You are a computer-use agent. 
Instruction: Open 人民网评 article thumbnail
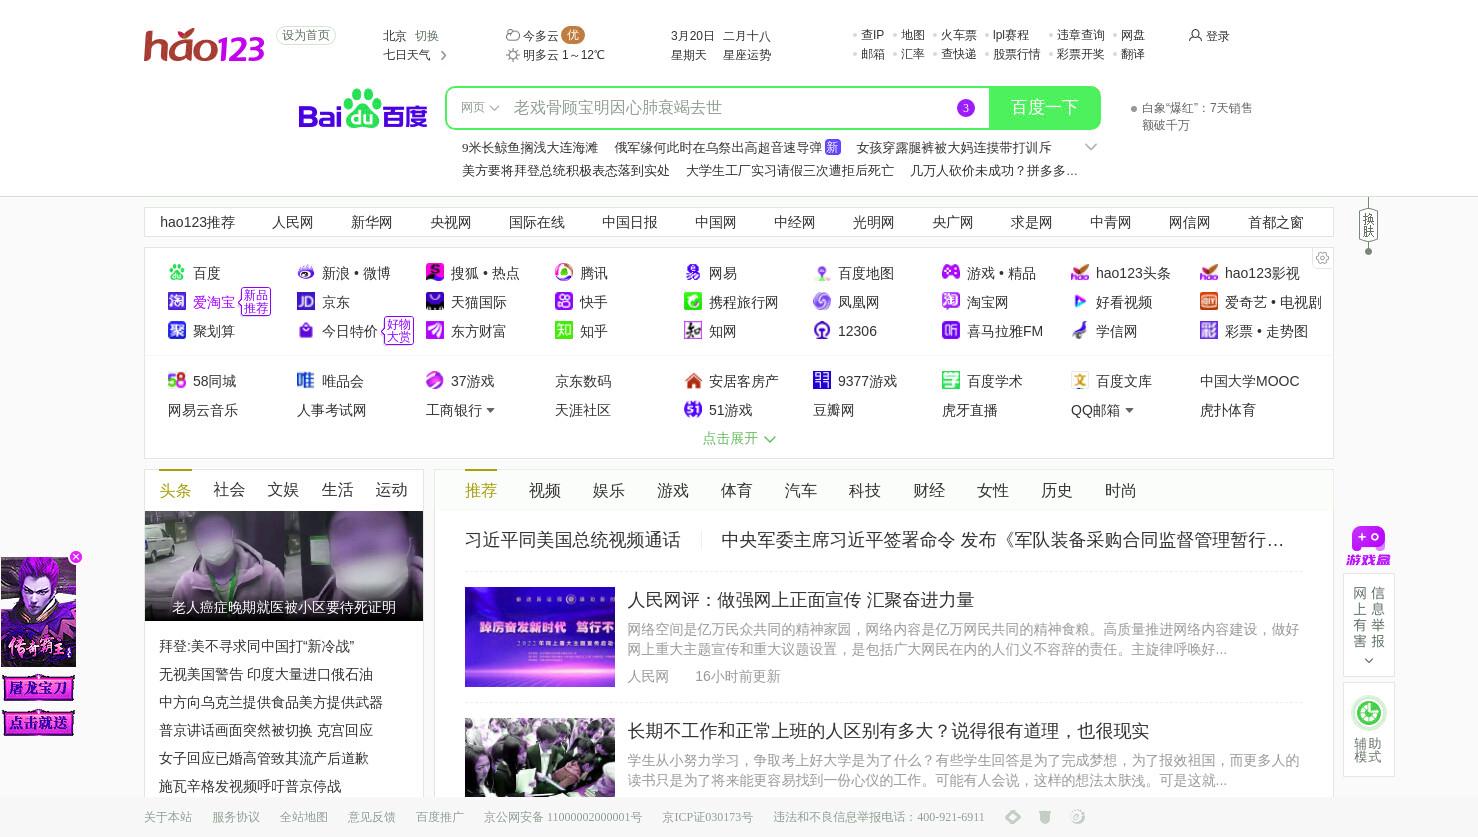(x=540, y=637)
